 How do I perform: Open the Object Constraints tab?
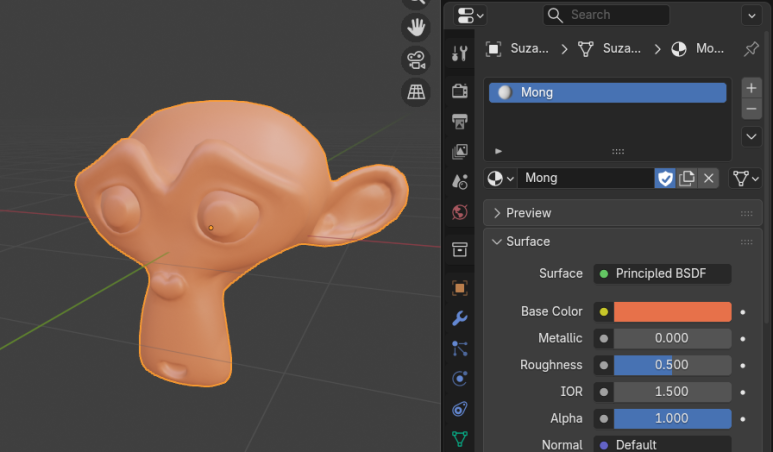pyautogui.click(x=459, y=409)
